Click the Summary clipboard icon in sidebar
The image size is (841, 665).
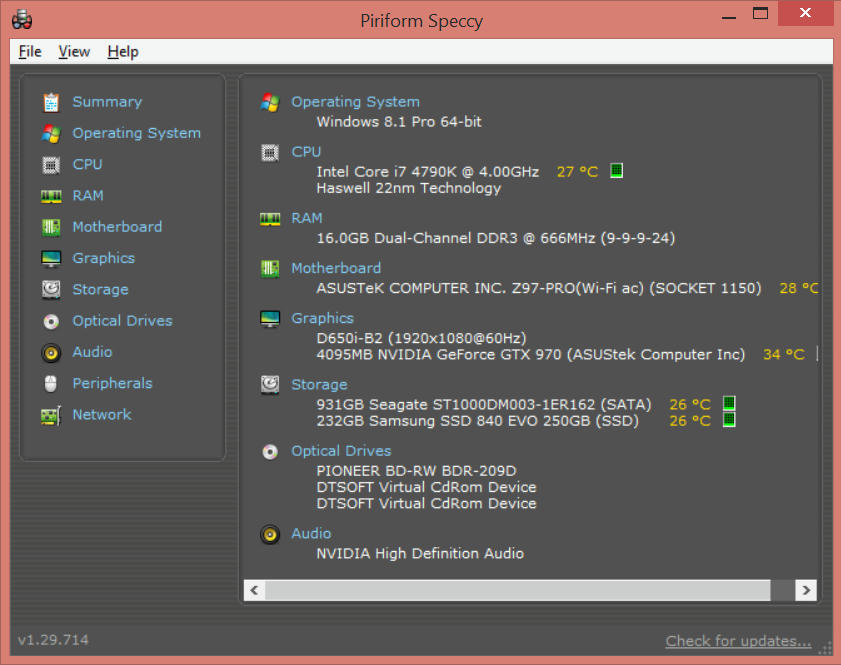click(51, 102)
